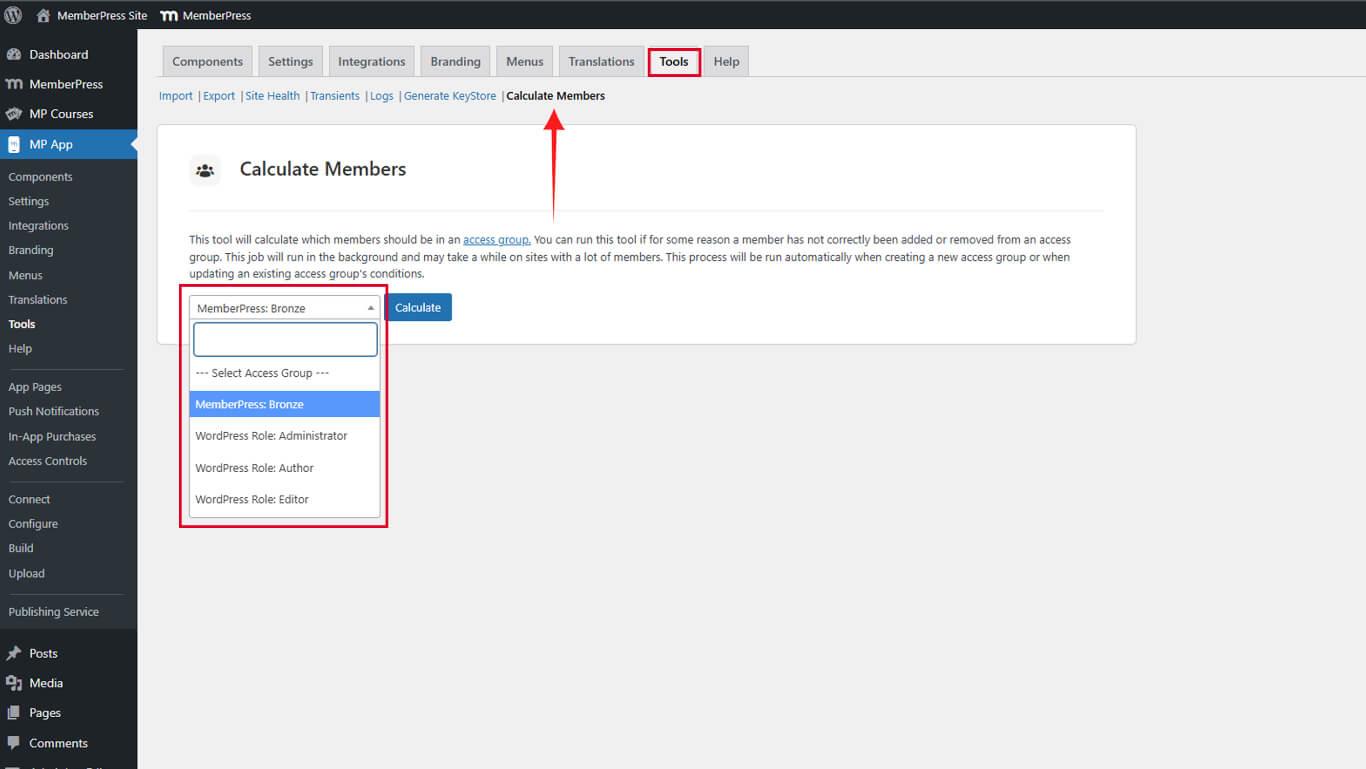Open the Media library icon
1366x769 pixels.
tap(14, 683)
